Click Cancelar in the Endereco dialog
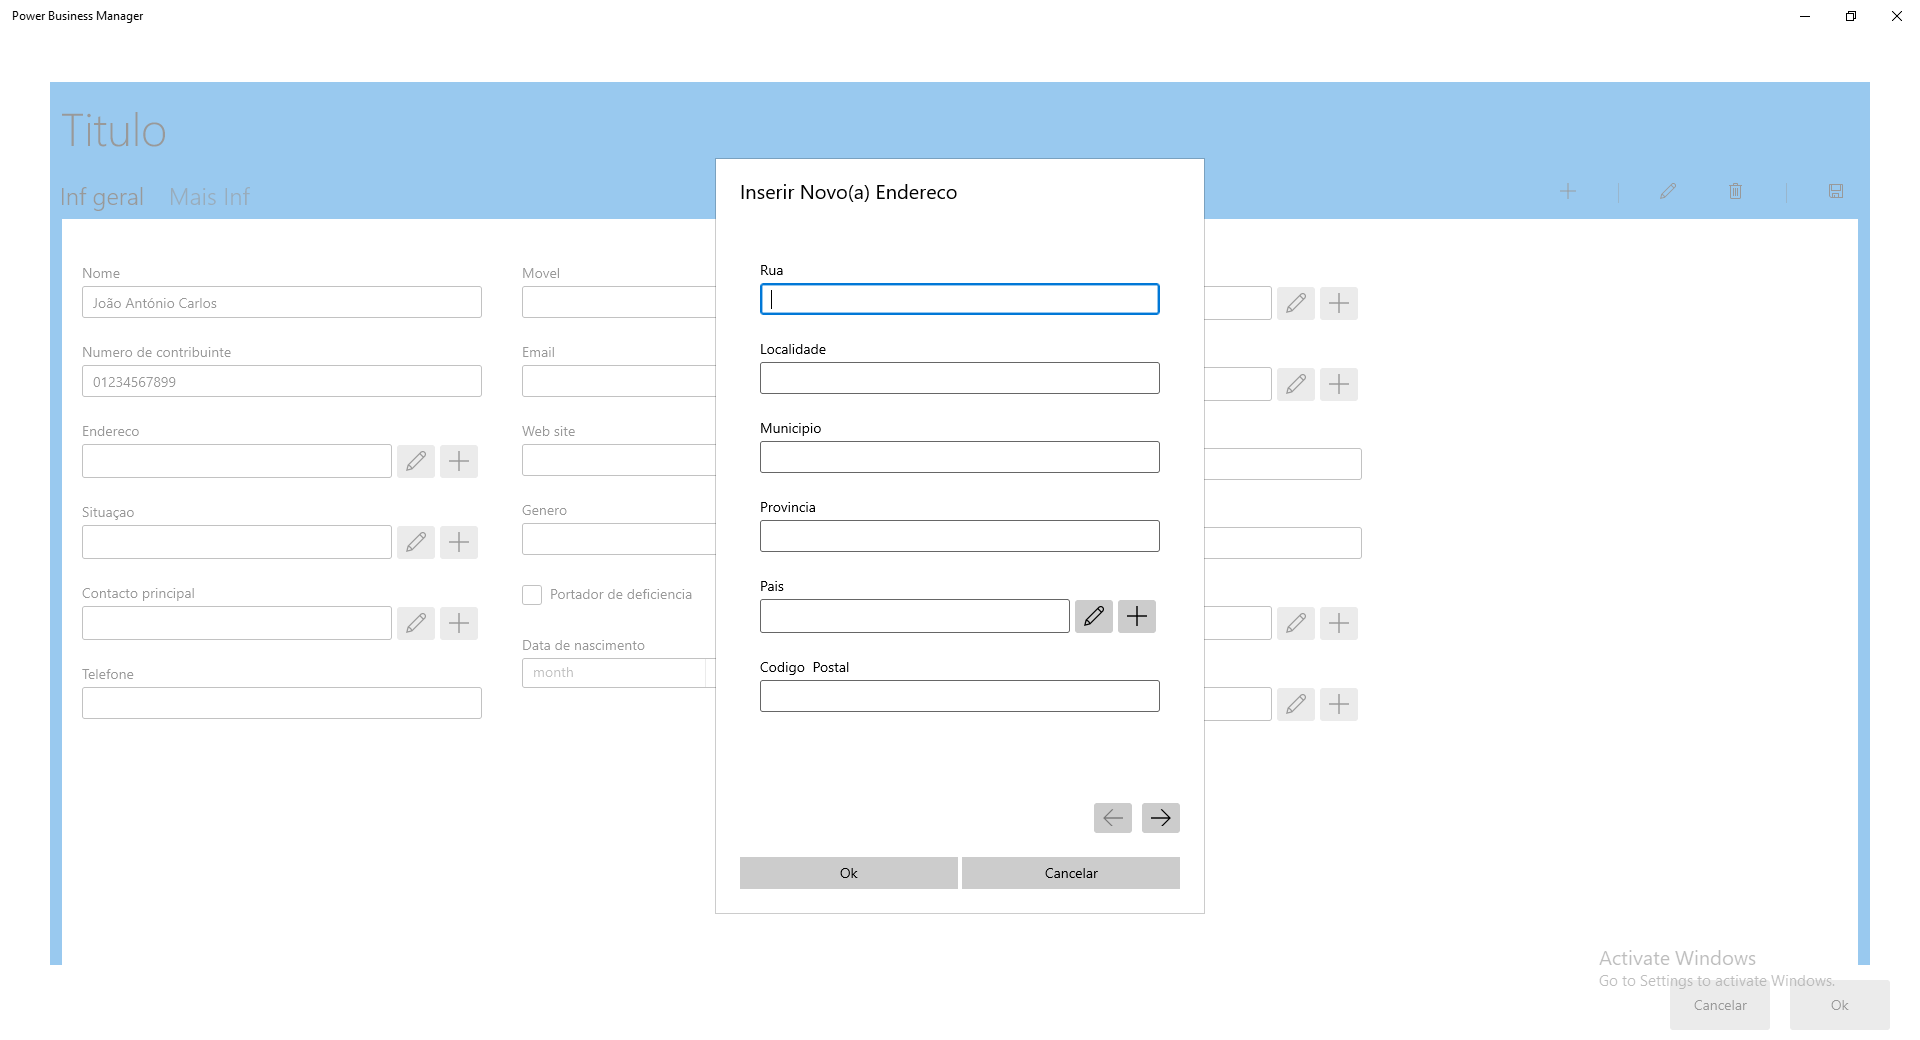 (1071, 873)
